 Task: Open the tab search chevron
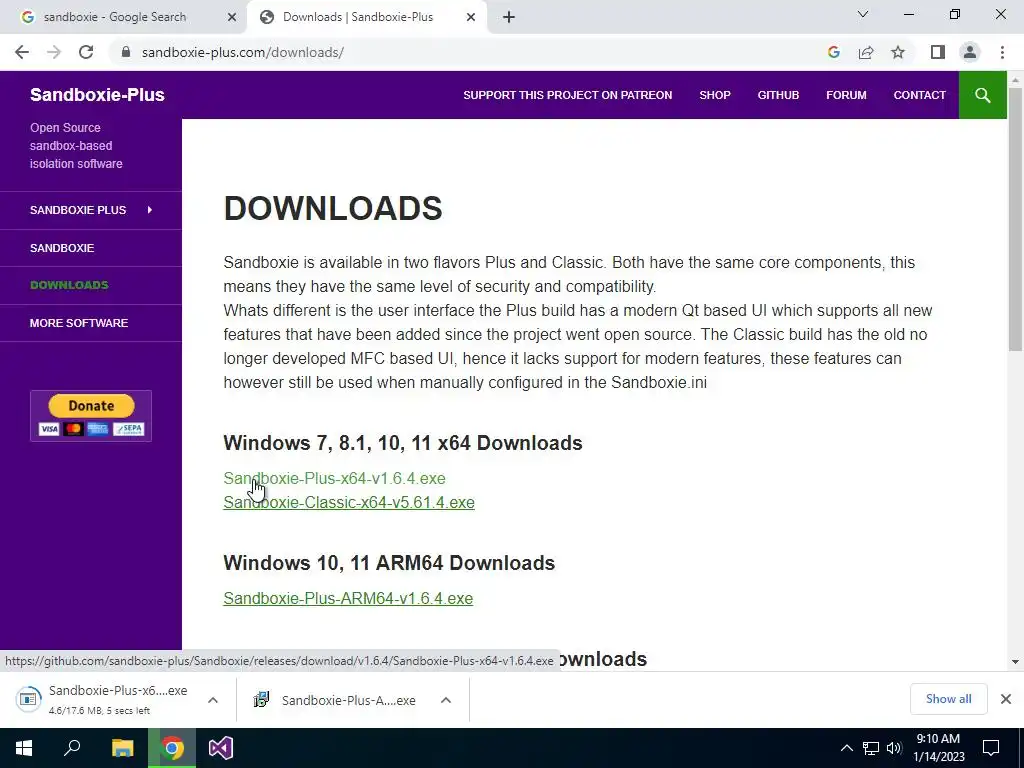click(863, 14)
